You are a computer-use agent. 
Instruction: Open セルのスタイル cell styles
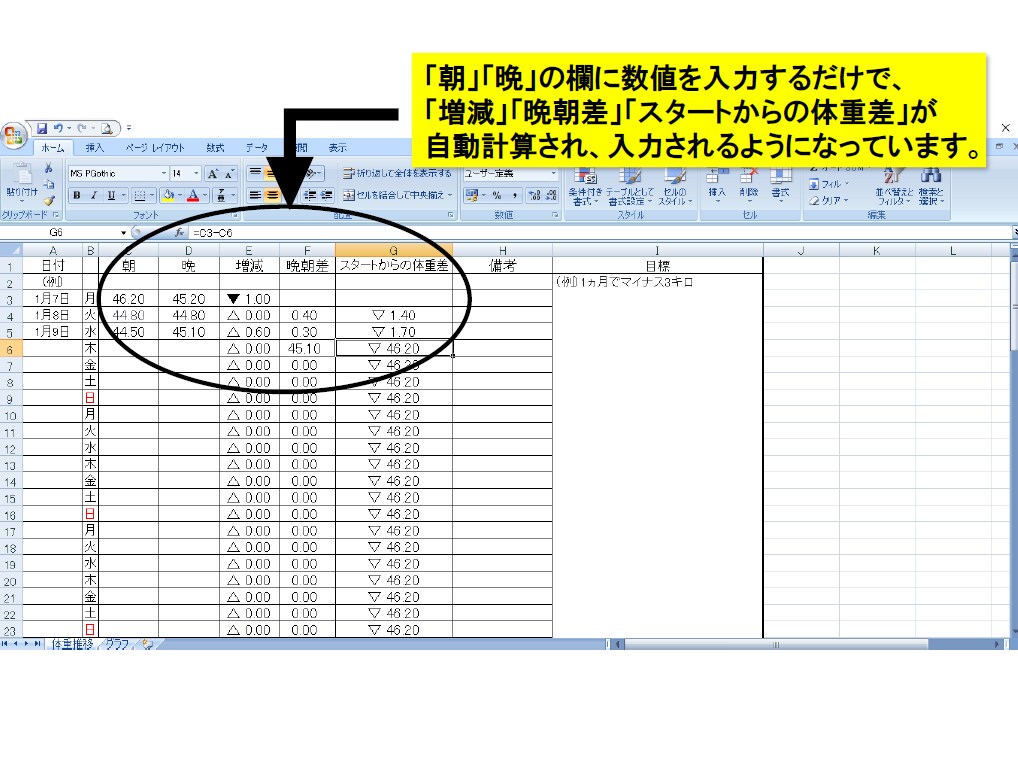pos(675,187)
